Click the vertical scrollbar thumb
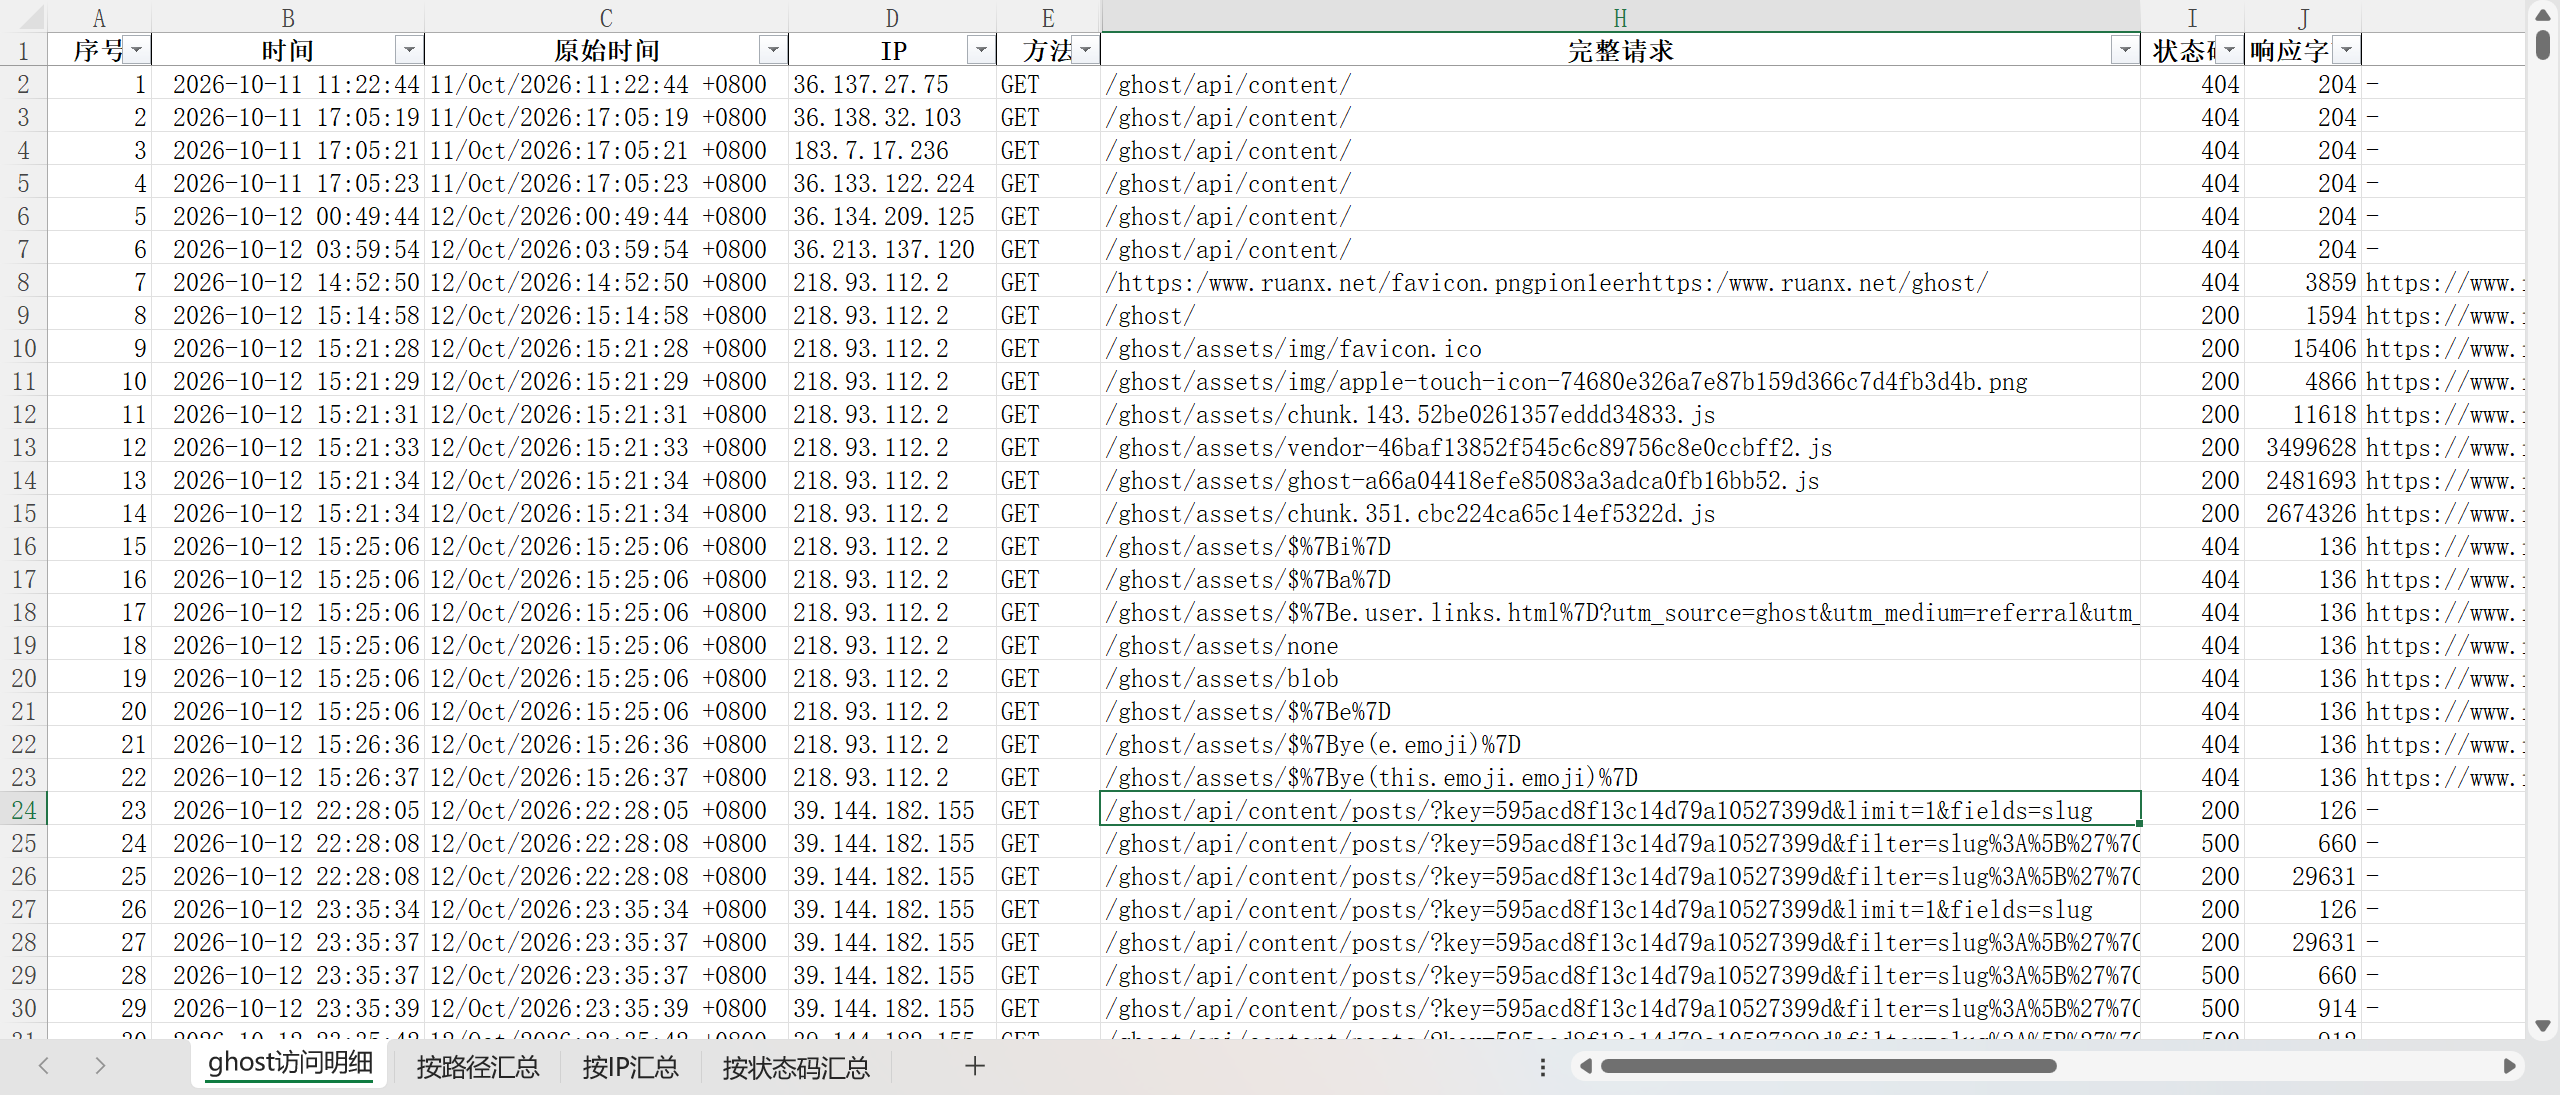Image resolution: width=2560 pixels, height=1095 pixels. pyautogui.click(x=2543, y=45)
